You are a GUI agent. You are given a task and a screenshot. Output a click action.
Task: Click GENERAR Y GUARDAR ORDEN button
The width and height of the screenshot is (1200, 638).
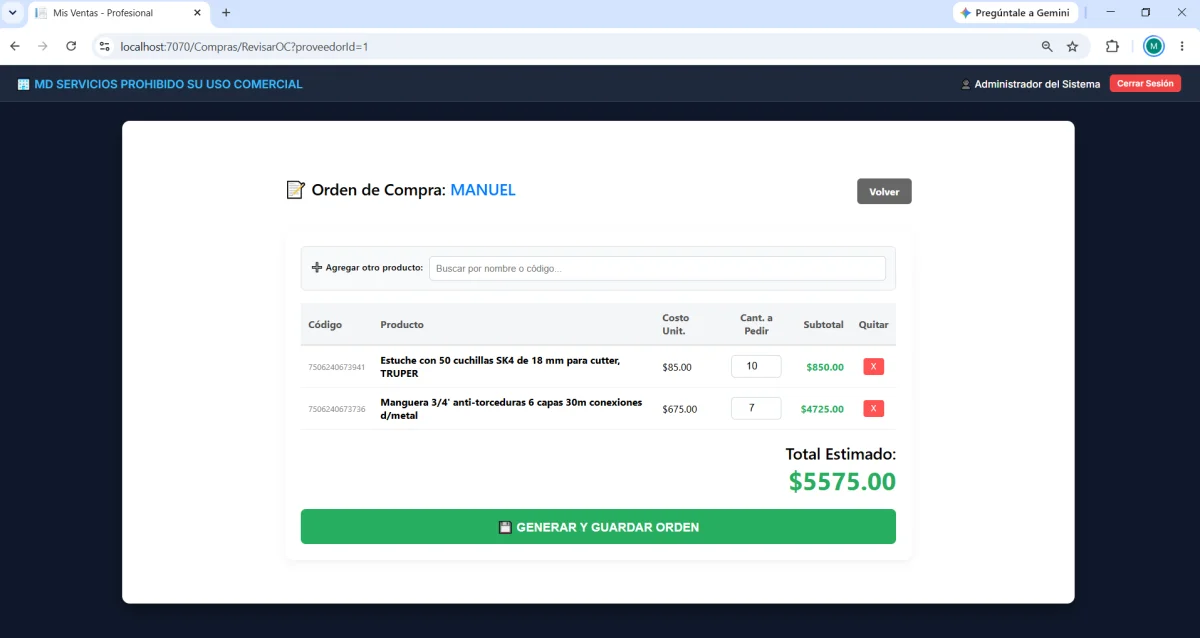[598, 527]
